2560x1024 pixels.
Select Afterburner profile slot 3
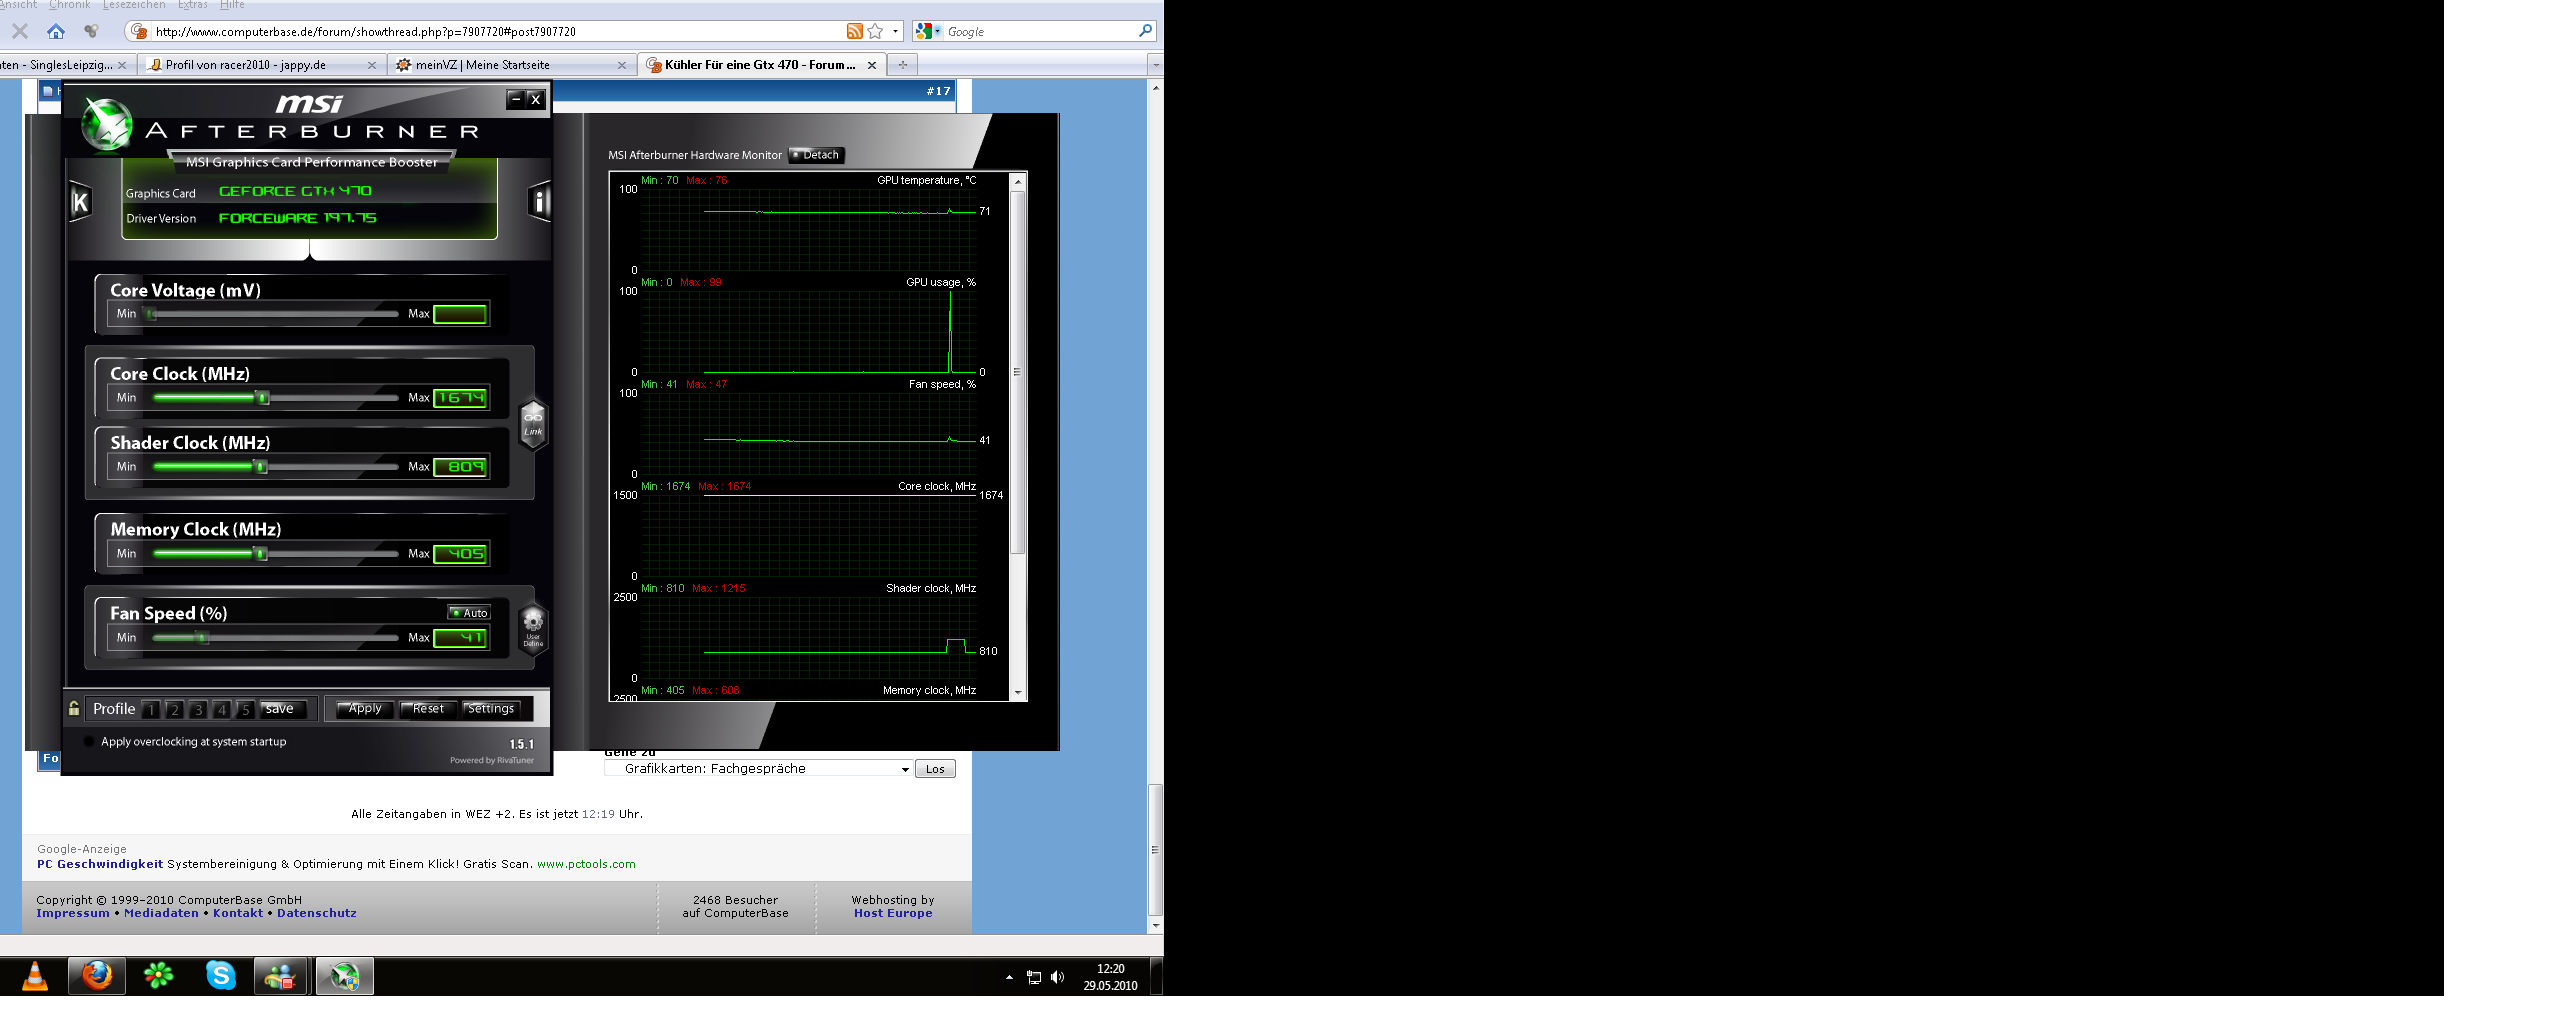tap(198, 709)
